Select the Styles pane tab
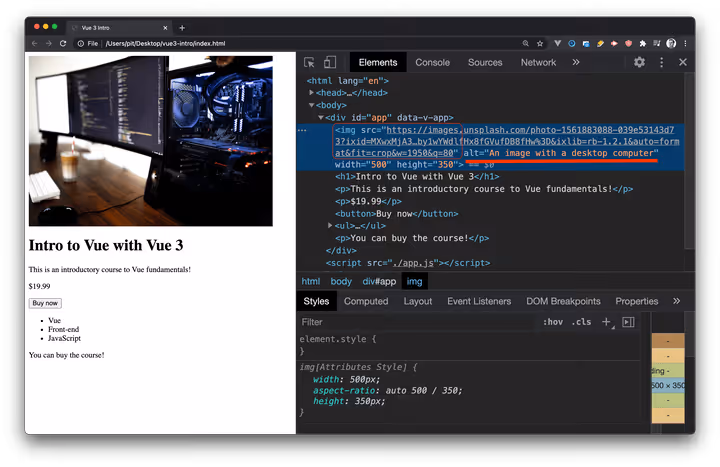 click(x=316, y=301)
